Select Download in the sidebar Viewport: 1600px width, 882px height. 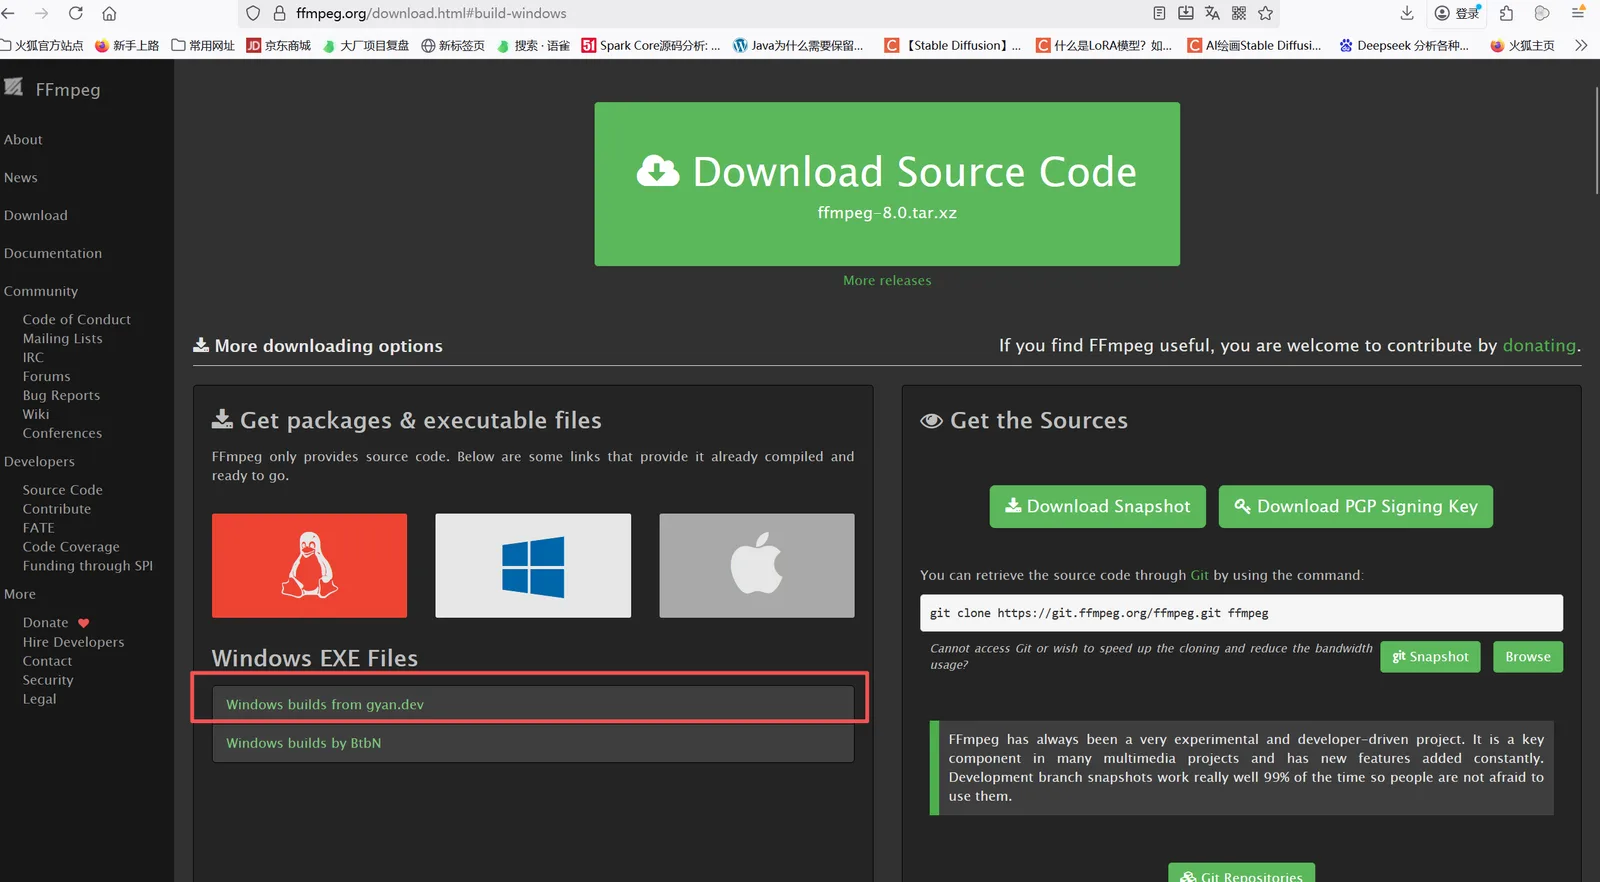(x=36, y=216)
